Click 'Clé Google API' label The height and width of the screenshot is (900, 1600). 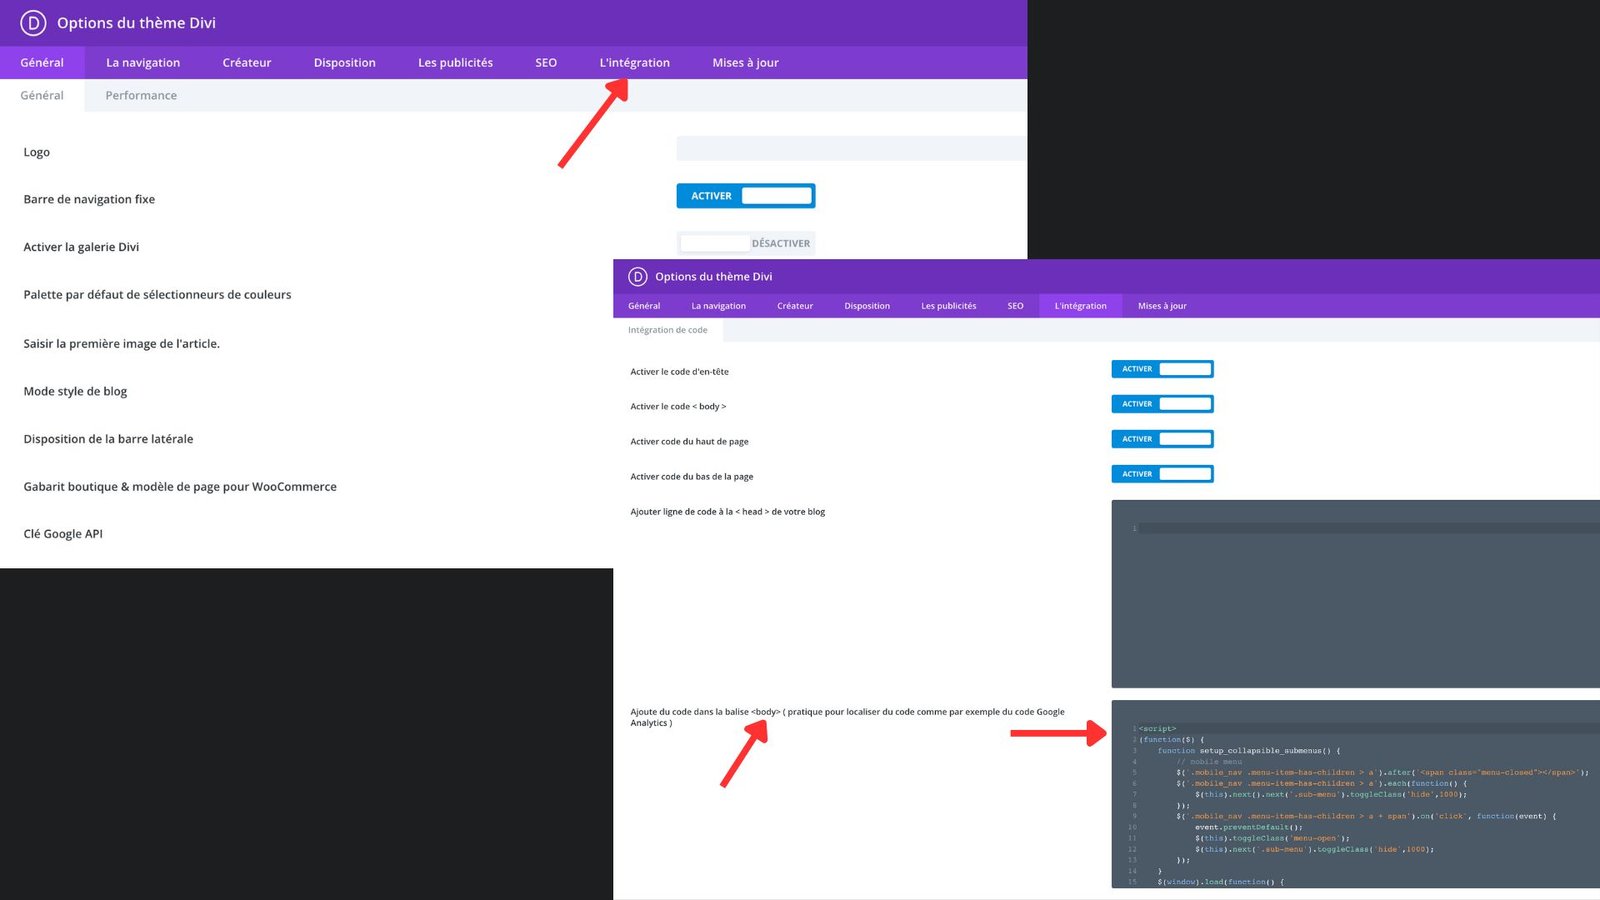[x=63, y=534]
